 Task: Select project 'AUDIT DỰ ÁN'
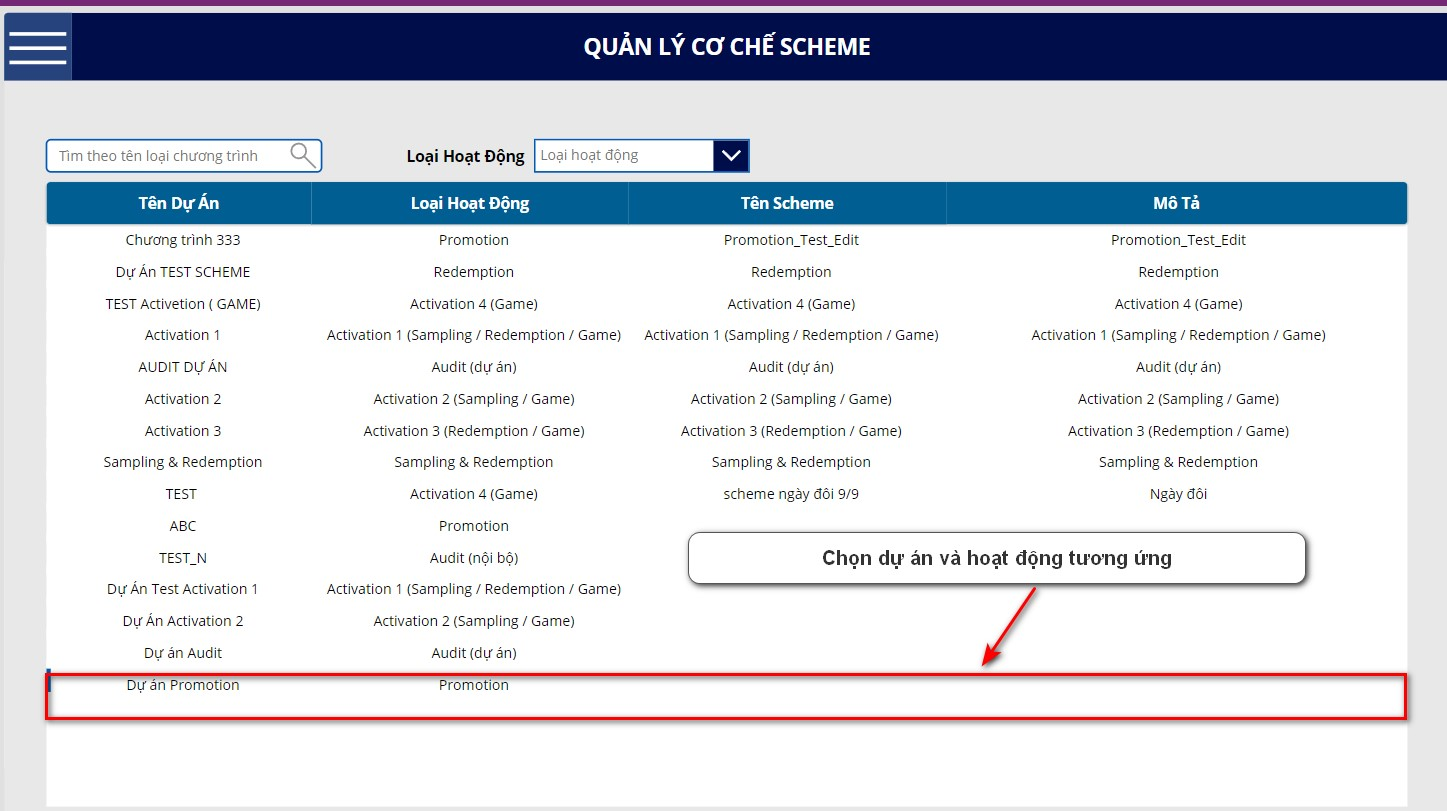pos(183,367)
